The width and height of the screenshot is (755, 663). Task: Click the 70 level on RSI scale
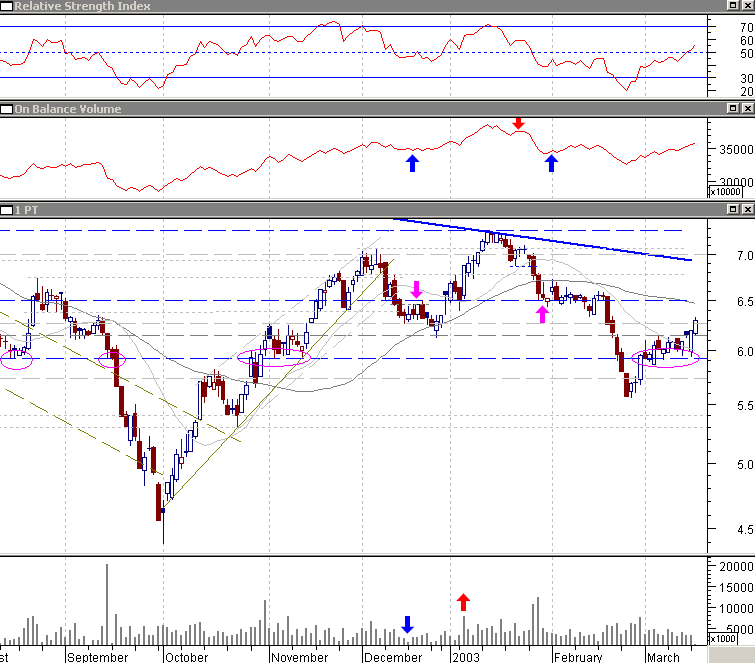[746, 28]
